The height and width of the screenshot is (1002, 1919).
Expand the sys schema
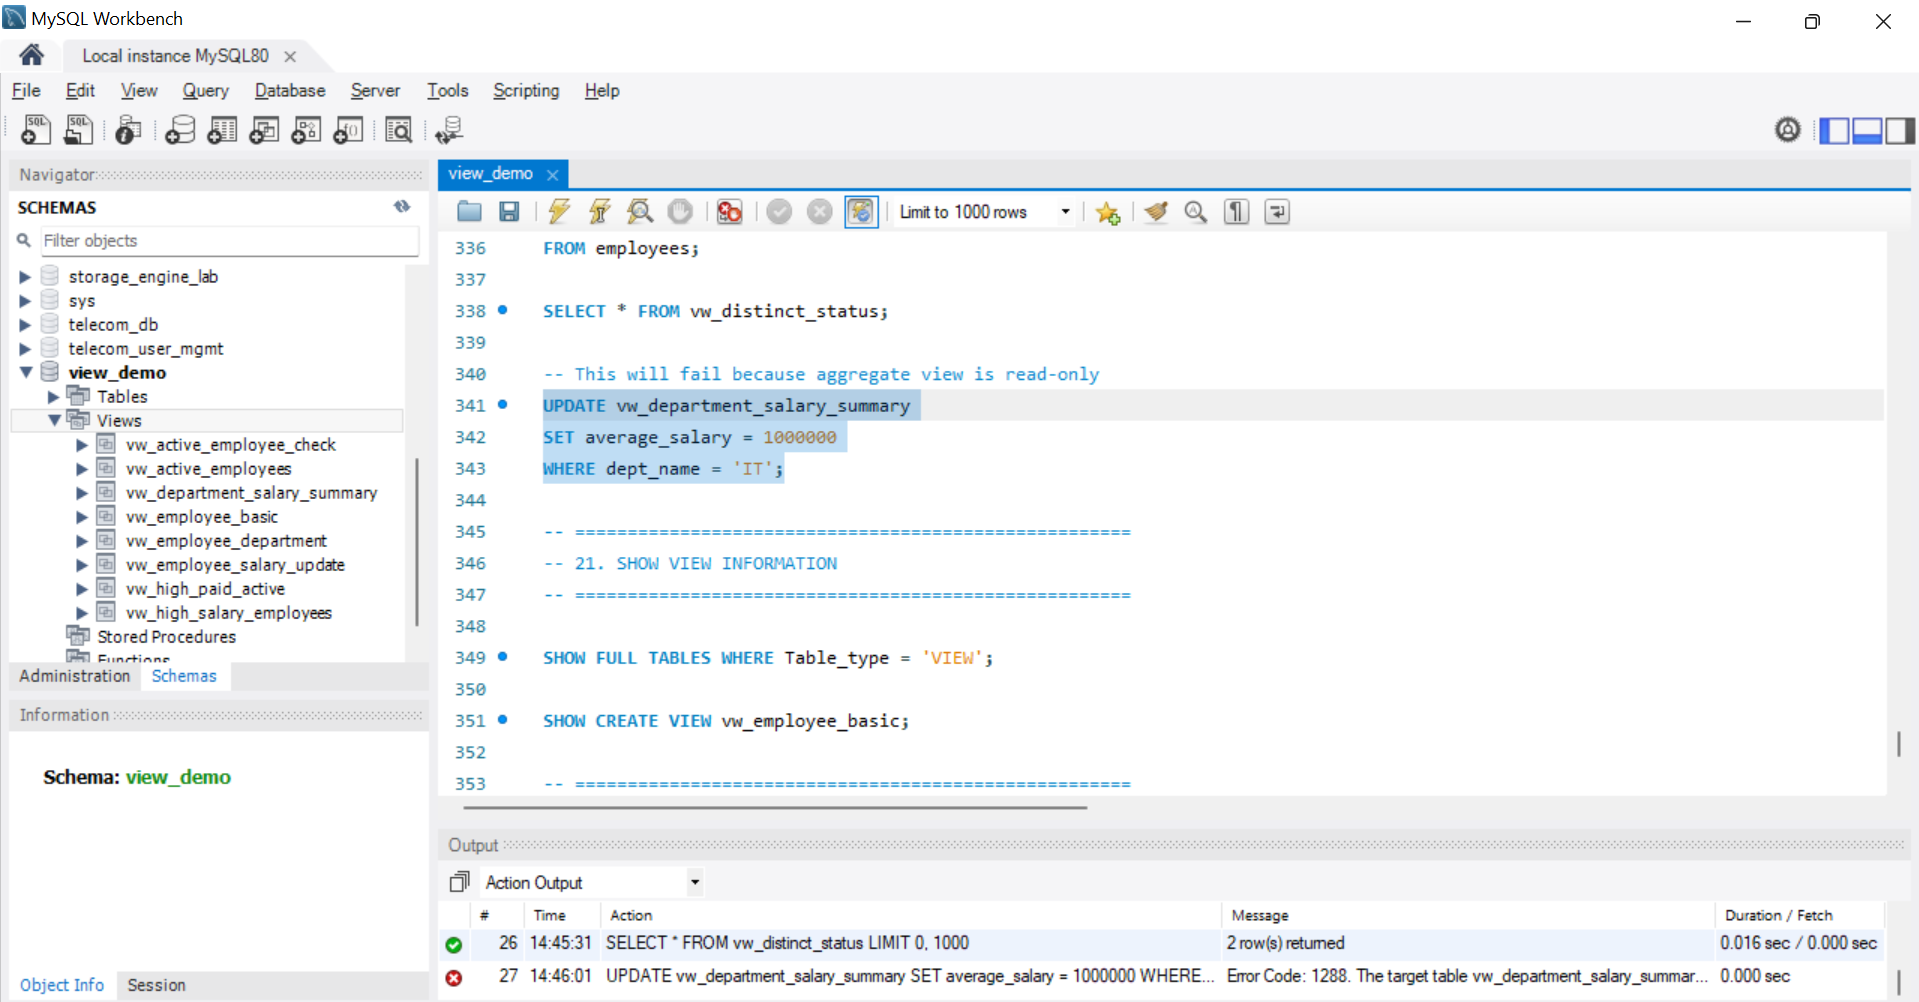coord(25,301)
